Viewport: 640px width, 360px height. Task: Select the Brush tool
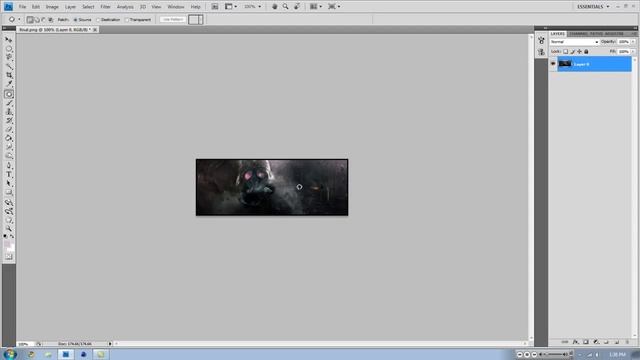[x=9, y=103]
